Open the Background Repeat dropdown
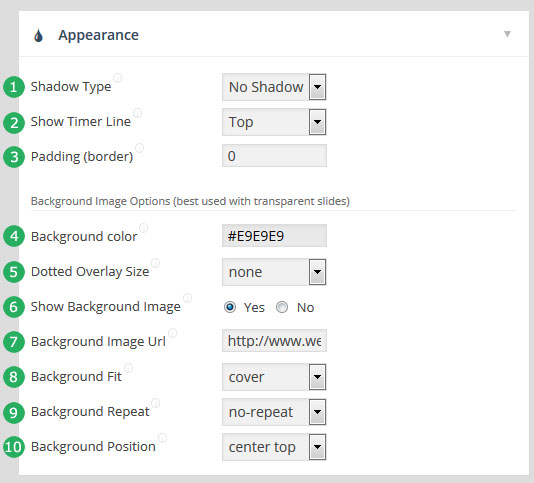The width and height of the screenshot is (534, 483). point(274,412)
